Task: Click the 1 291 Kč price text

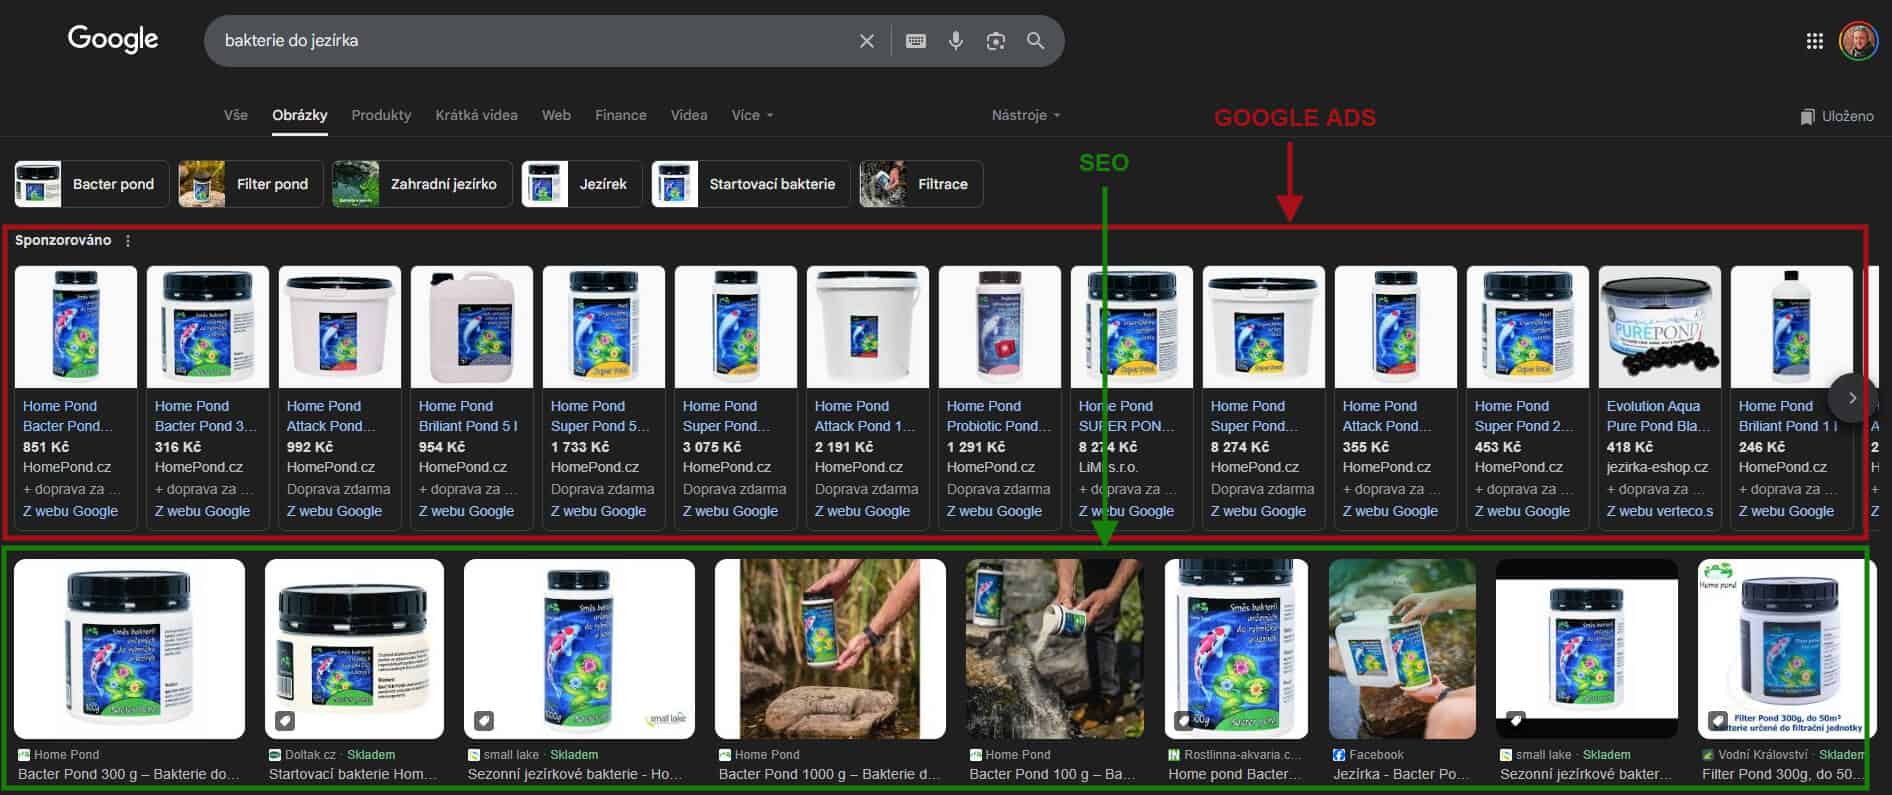Action: (978, 447)
